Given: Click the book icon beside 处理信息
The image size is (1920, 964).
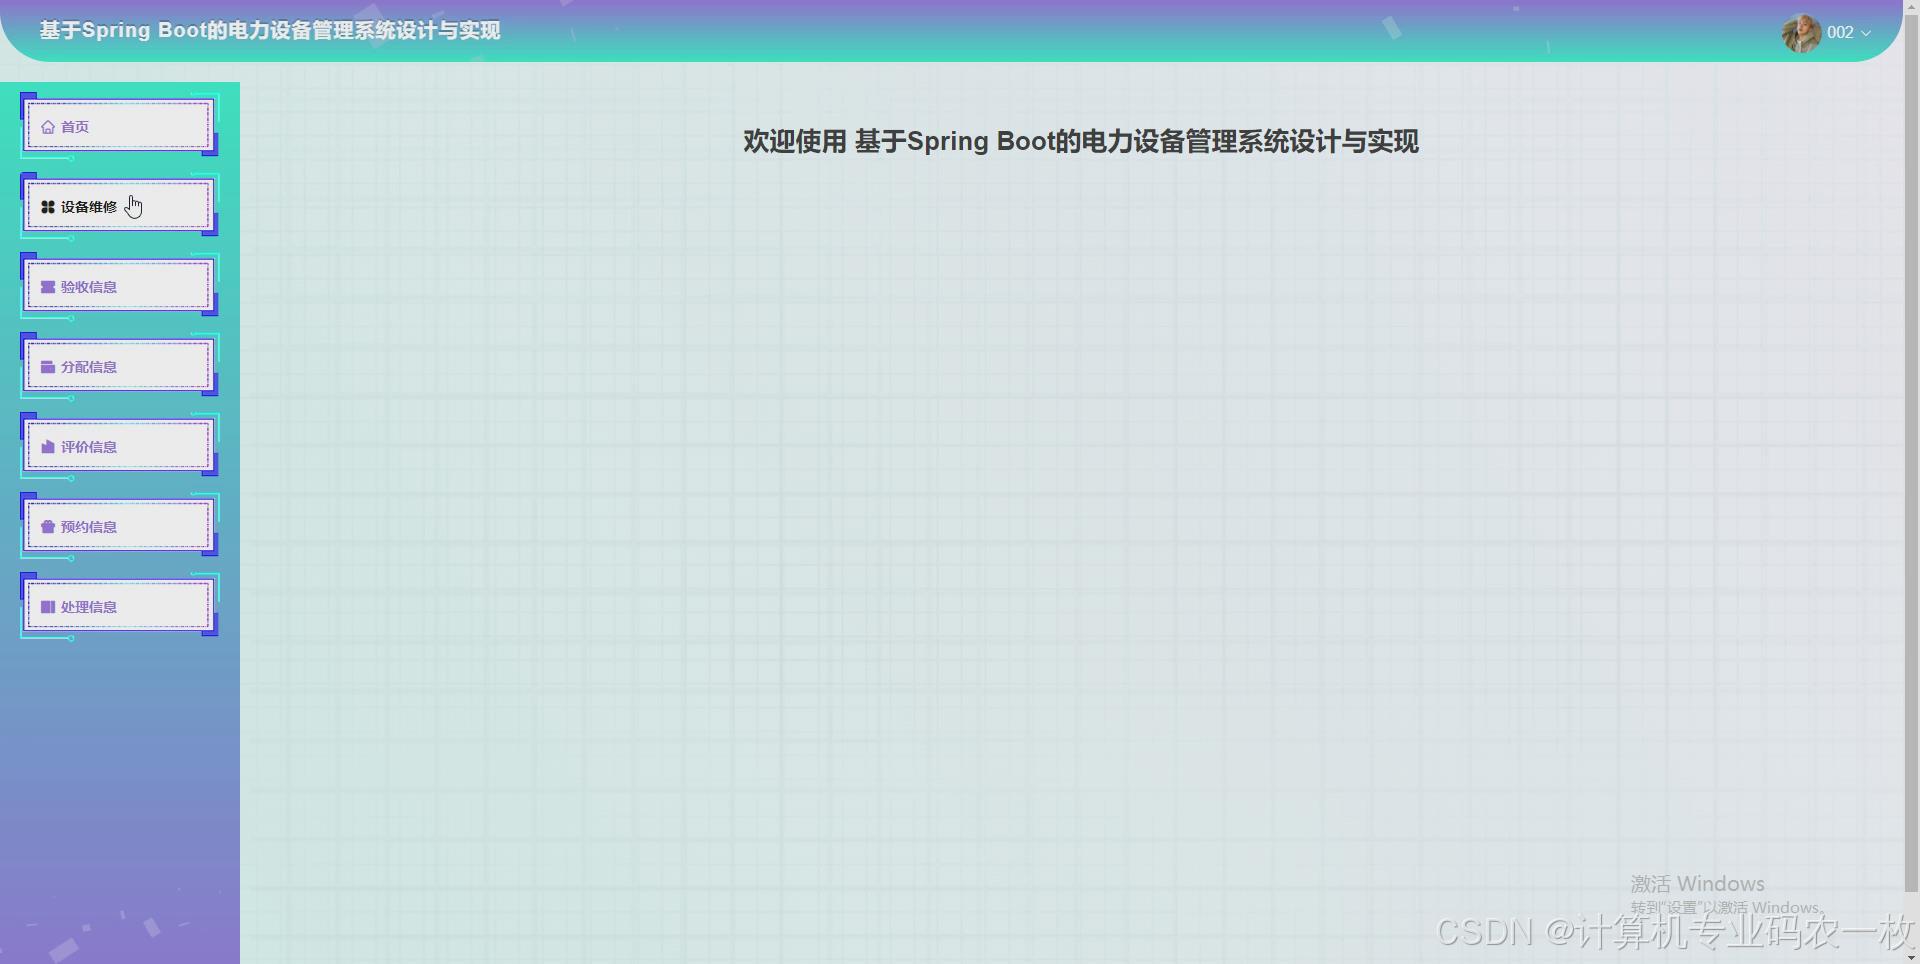Looking at the screenshot, I should pyautogui.click(x=47, y=607).
